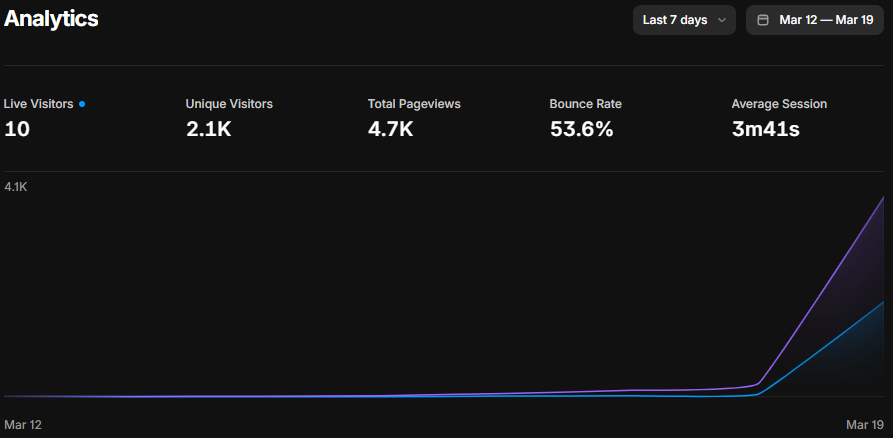Screen dimensions: 893x438
Task: Click the Analytics heading
Action: pos(51,19)
